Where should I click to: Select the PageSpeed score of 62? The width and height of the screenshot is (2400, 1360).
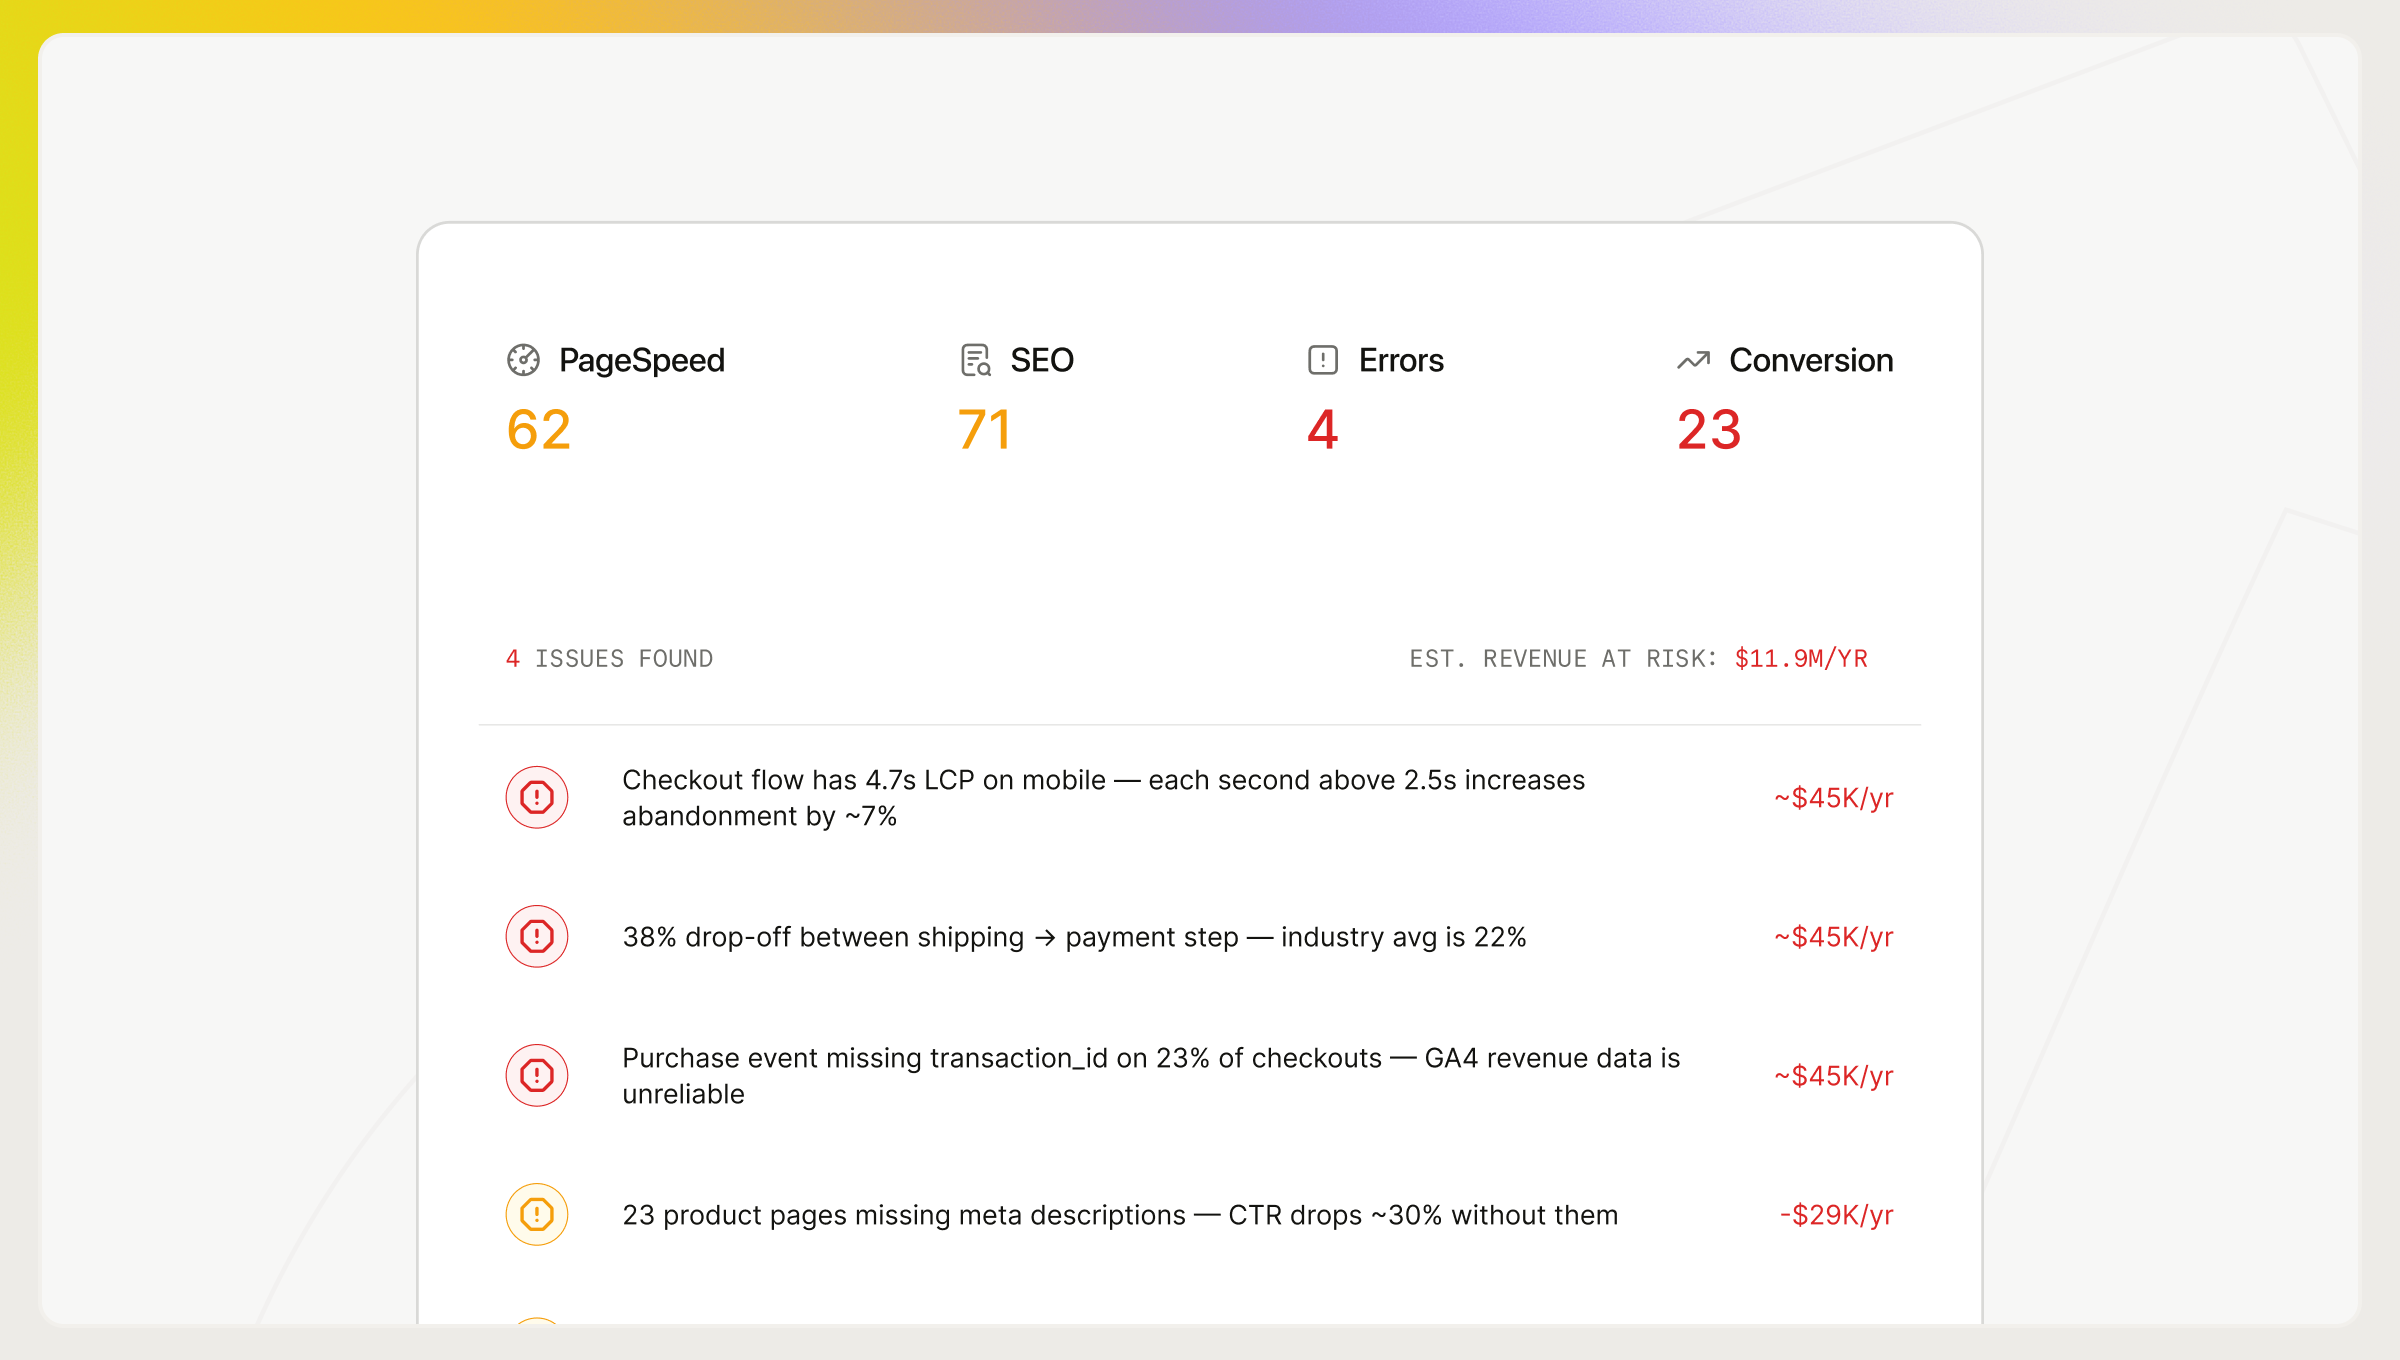pyautogui.click(x=538, y=430)
